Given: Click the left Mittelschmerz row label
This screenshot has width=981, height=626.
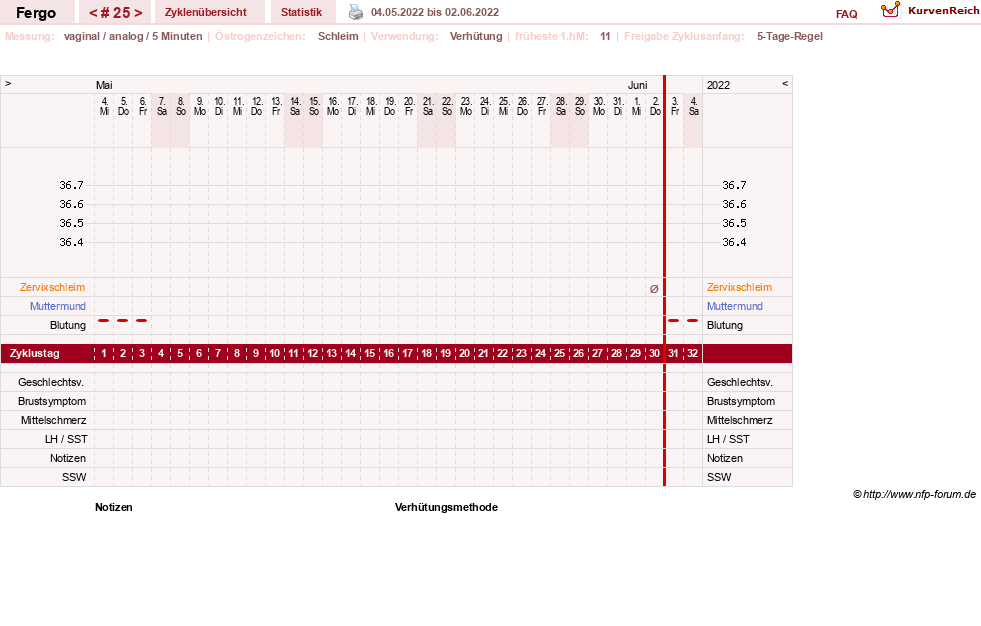Looking at the screenshot, I should [x=53, y=420].
